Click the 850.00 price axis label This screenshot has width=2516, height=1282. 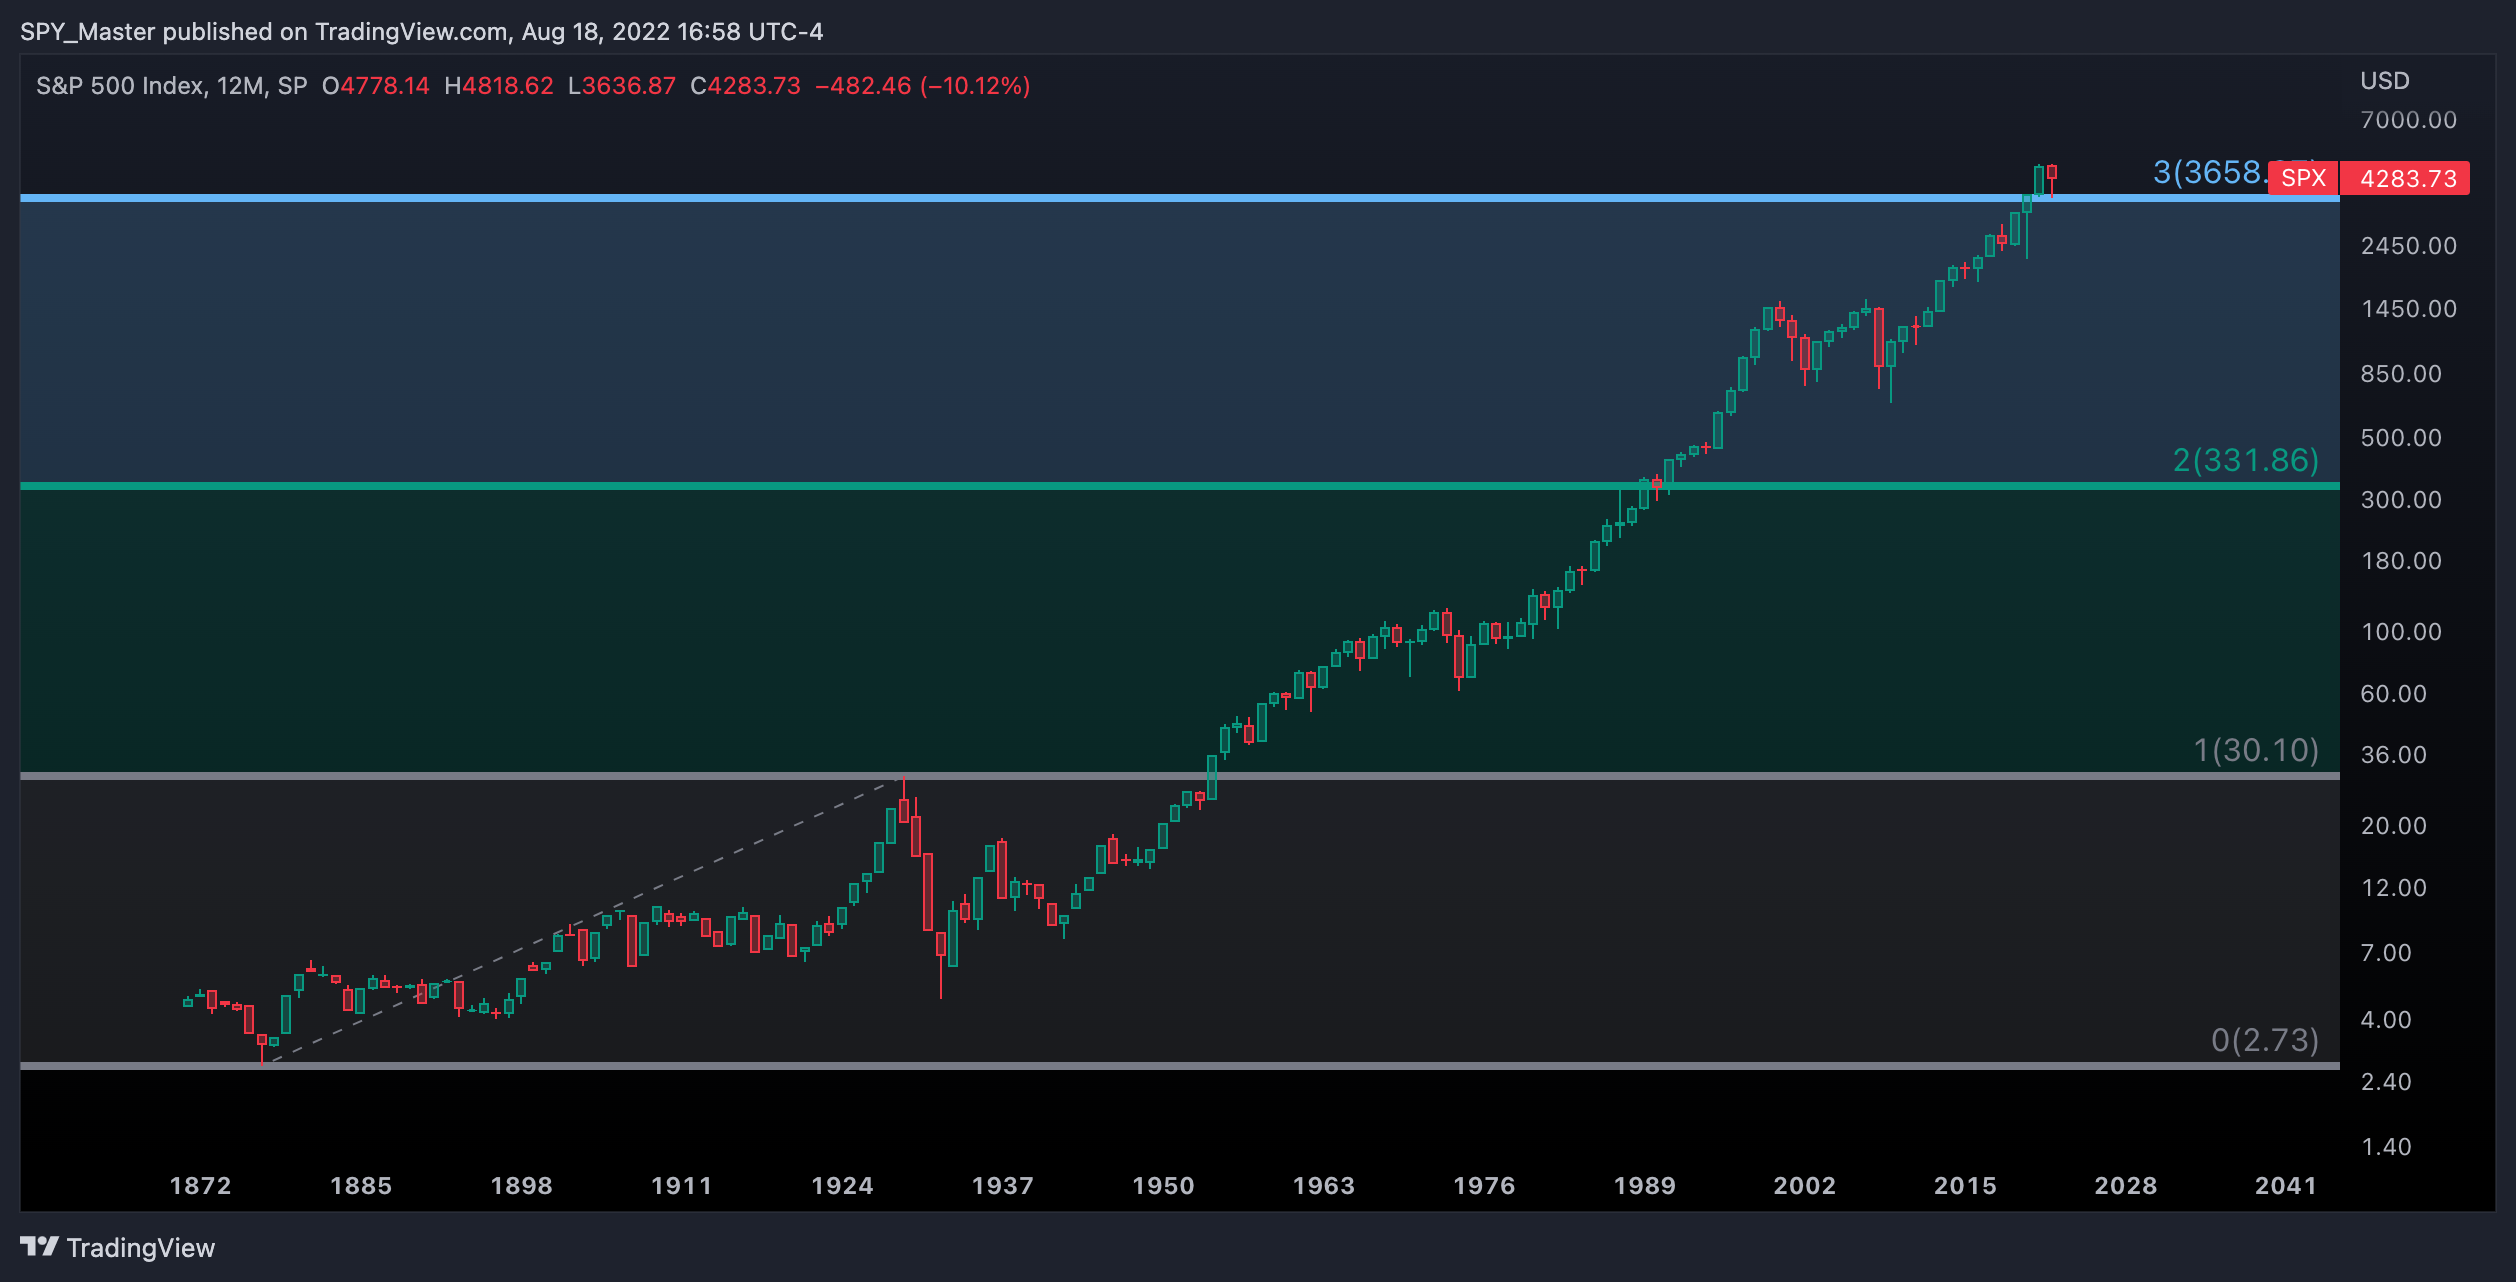(2401, 374)
